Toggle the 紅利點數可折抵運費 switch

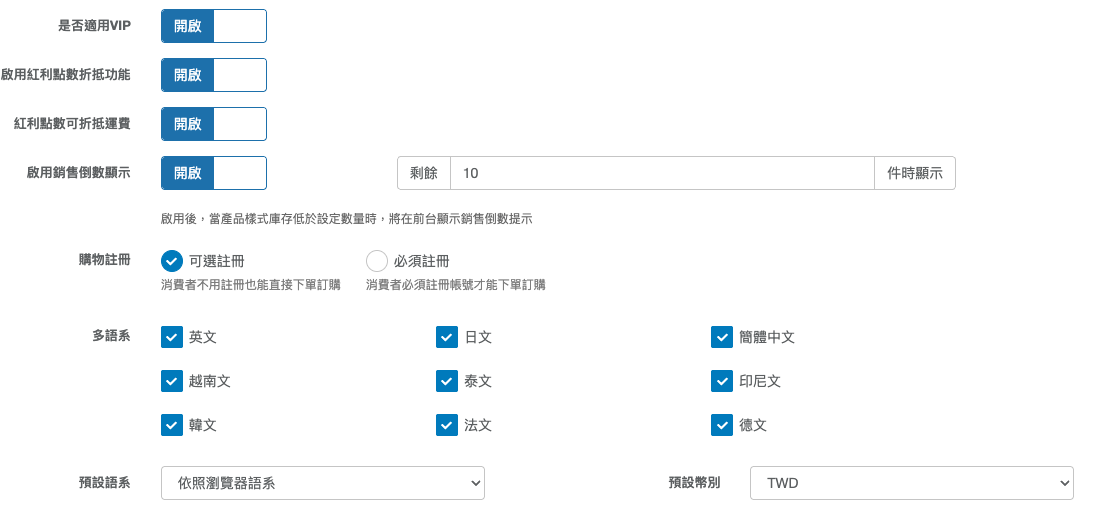click(214, 124)
